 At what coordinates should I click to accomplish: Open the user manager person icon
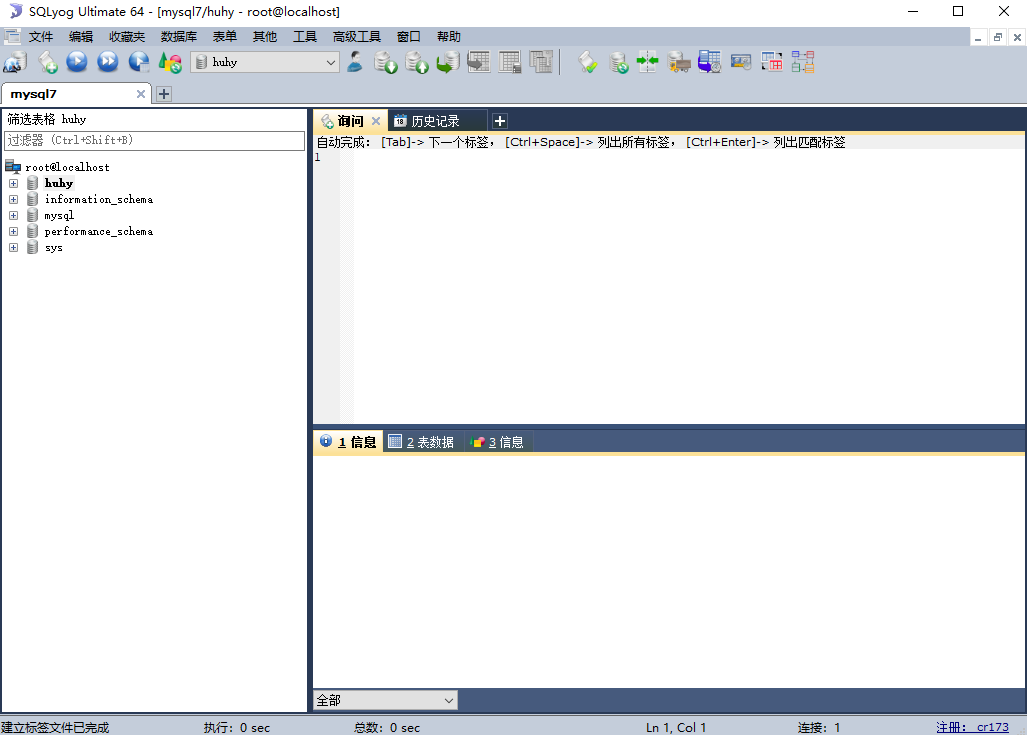[x=355, y=62]
